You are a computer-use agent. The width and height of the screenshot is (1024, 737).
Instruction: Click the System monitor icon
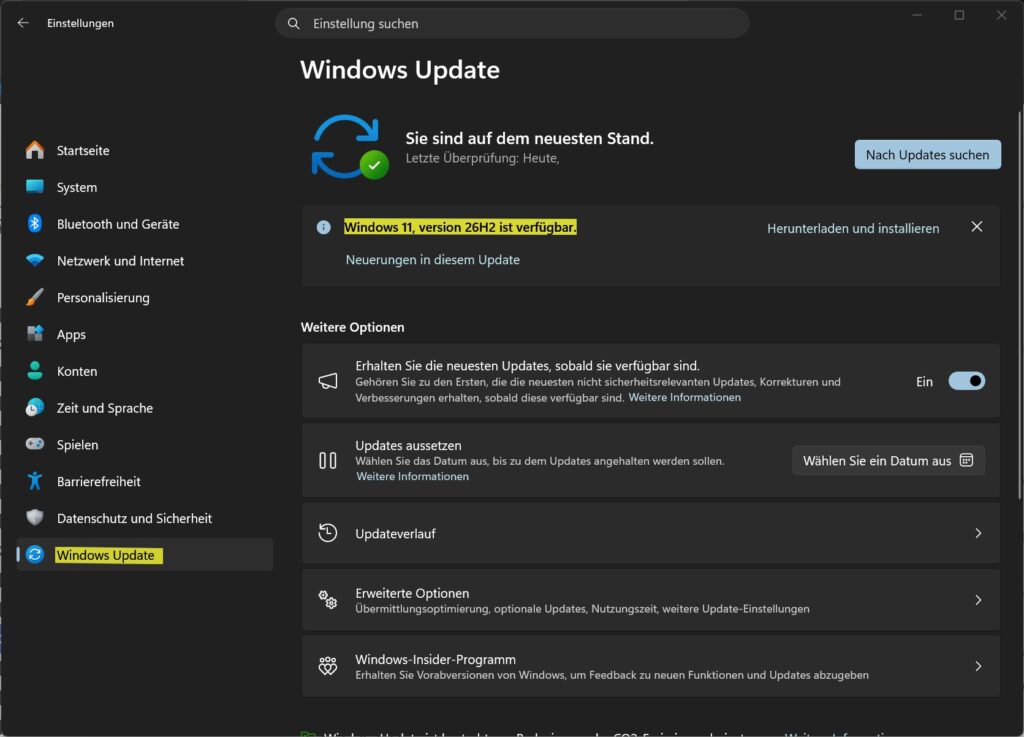tap(35, 187)
